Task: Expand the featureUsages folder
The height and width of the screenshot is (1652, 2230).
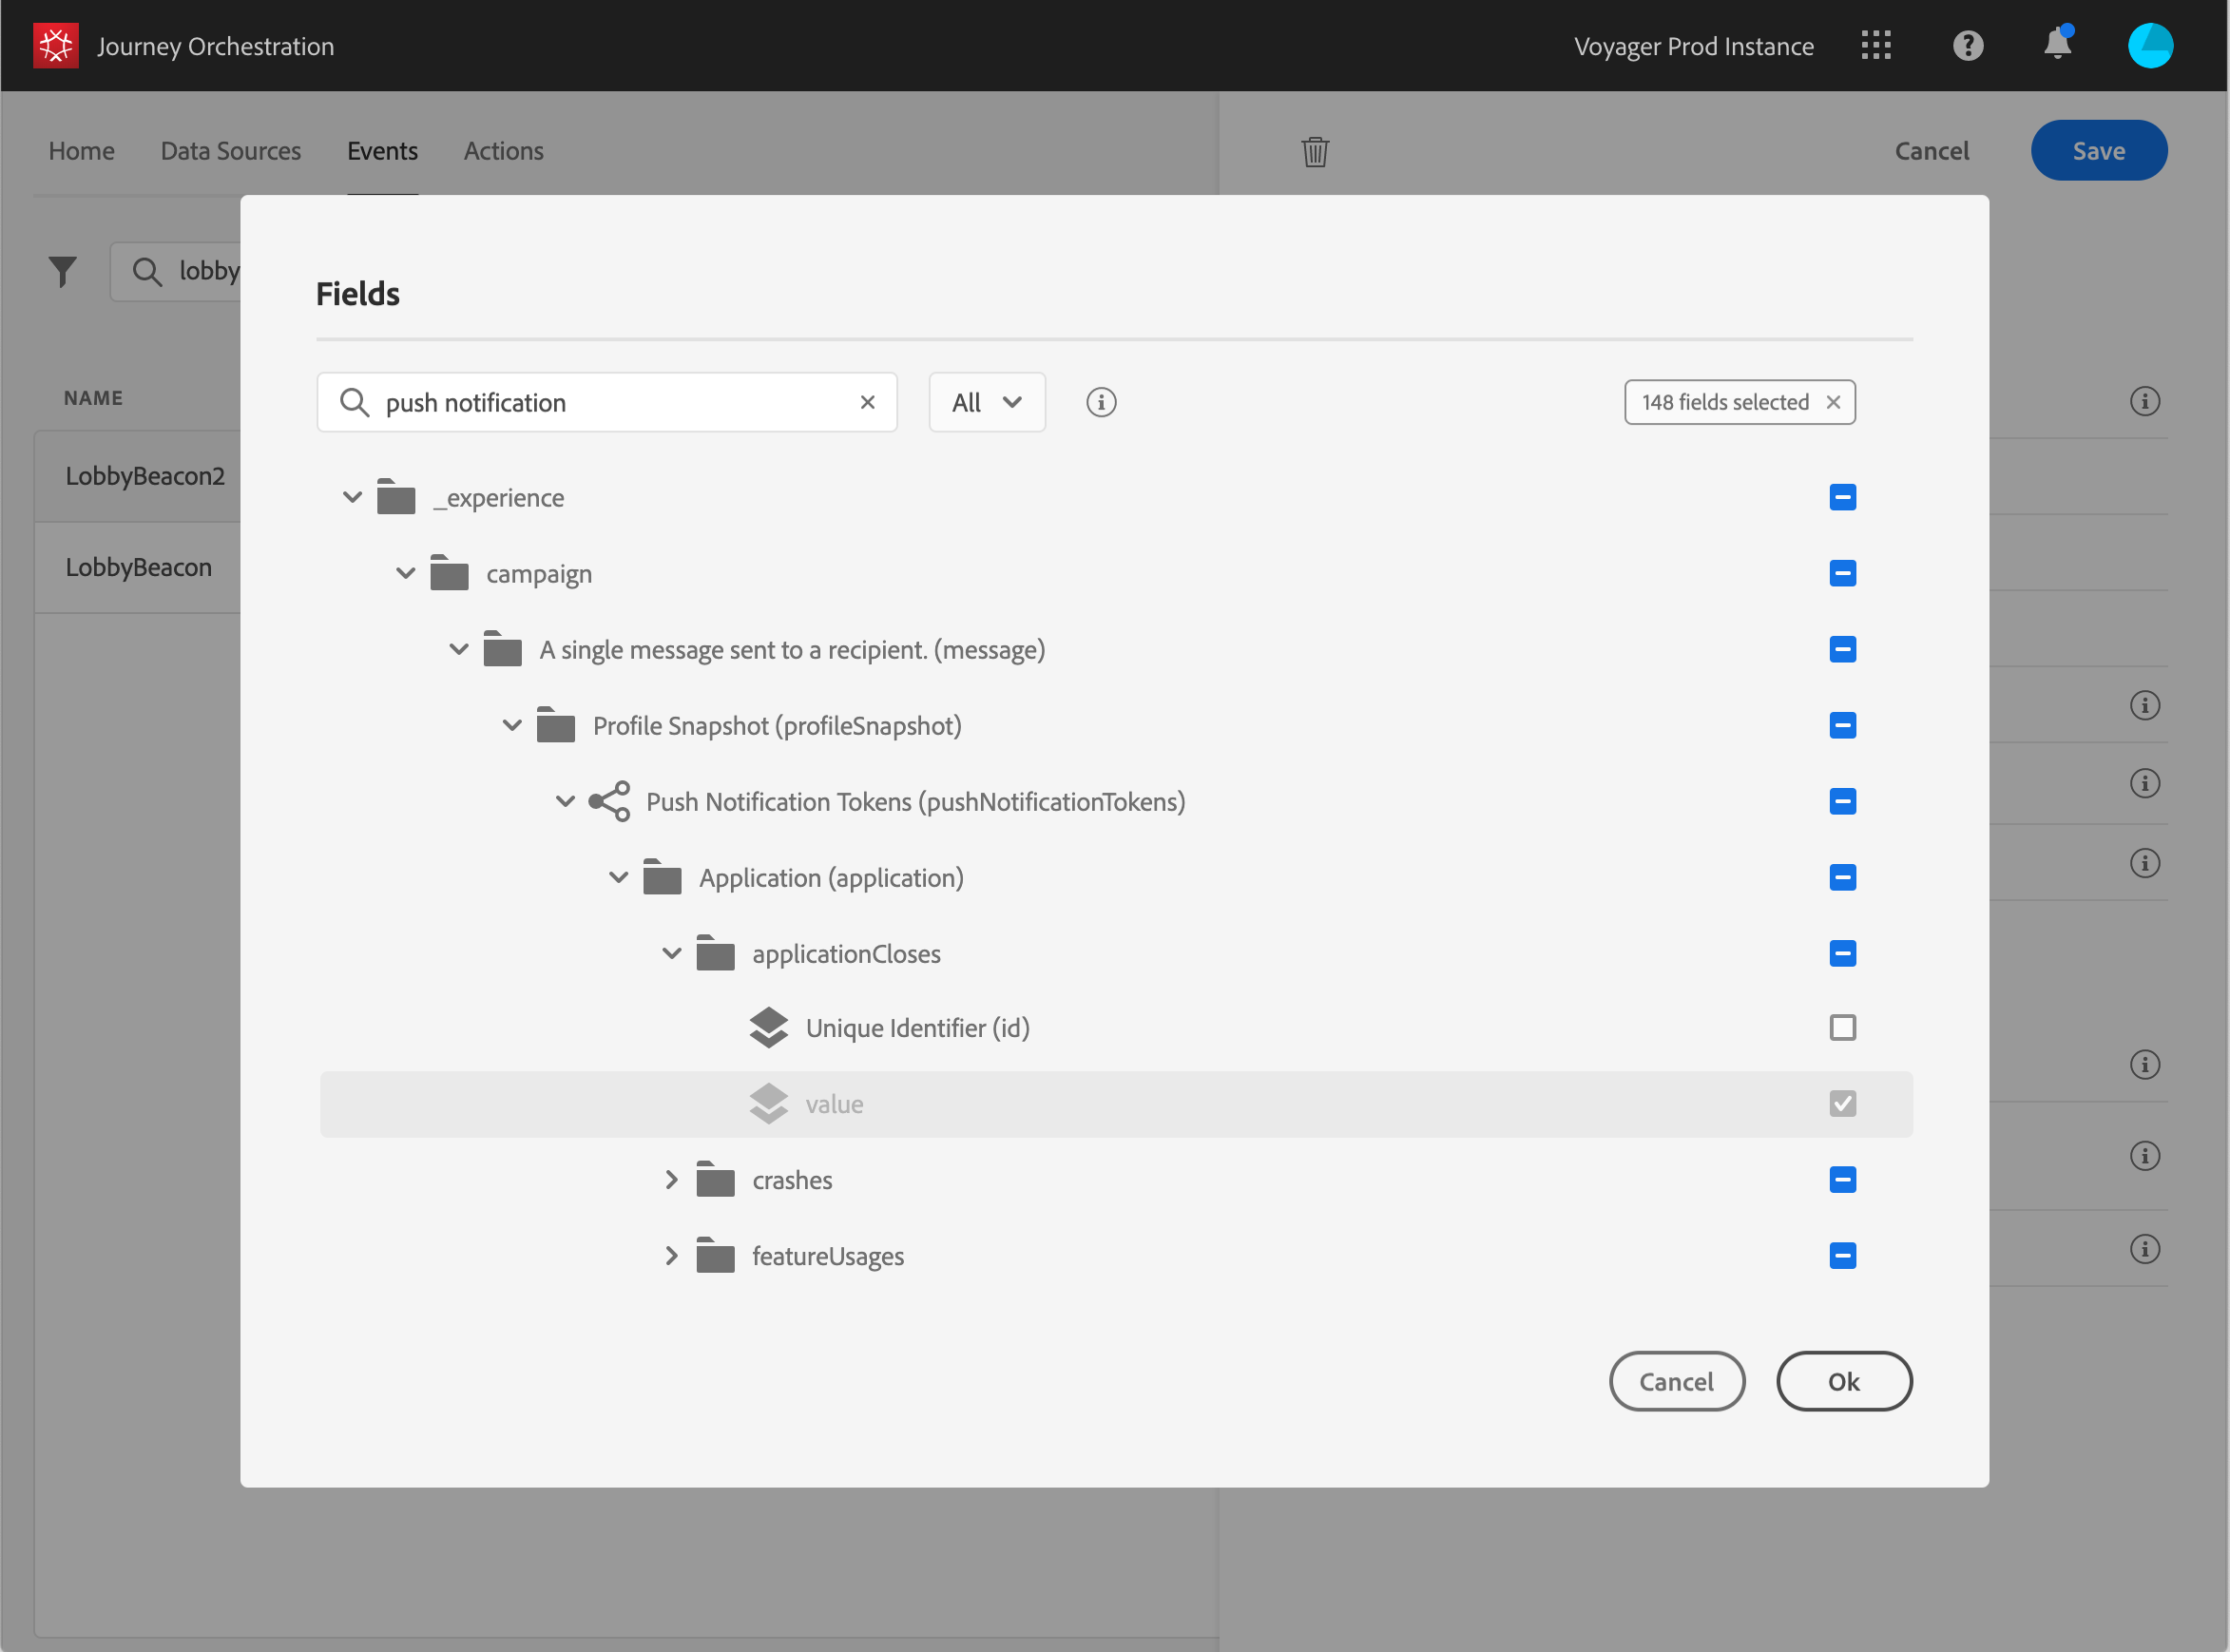Action: coord(671,1256)
